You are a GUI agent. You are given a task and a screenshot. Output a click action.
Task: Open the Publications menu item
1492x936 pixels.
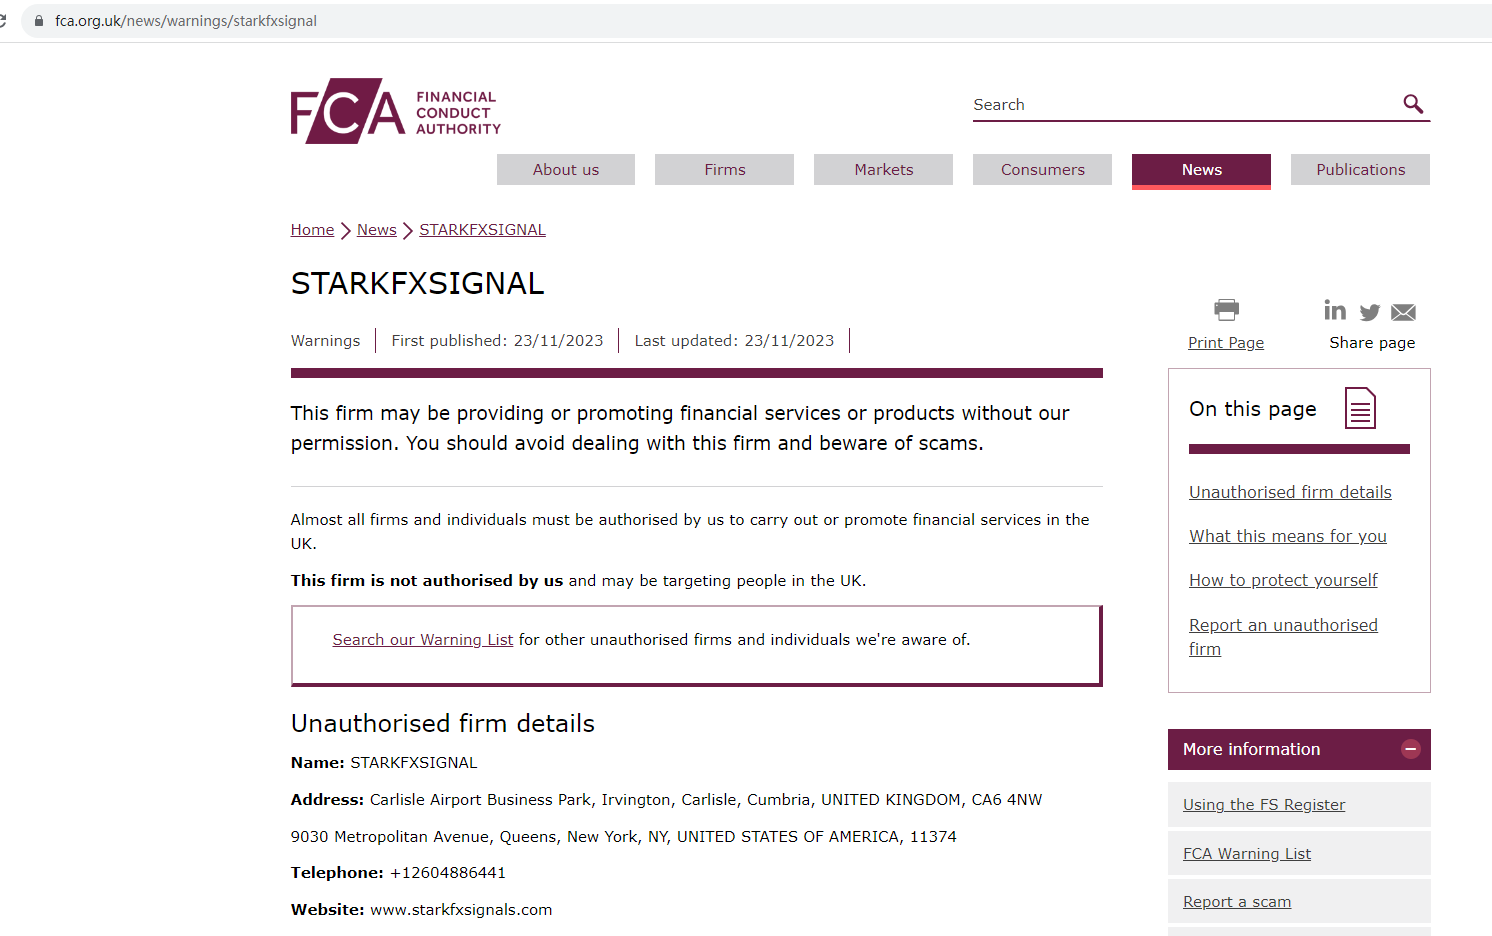pos(1360,170)
